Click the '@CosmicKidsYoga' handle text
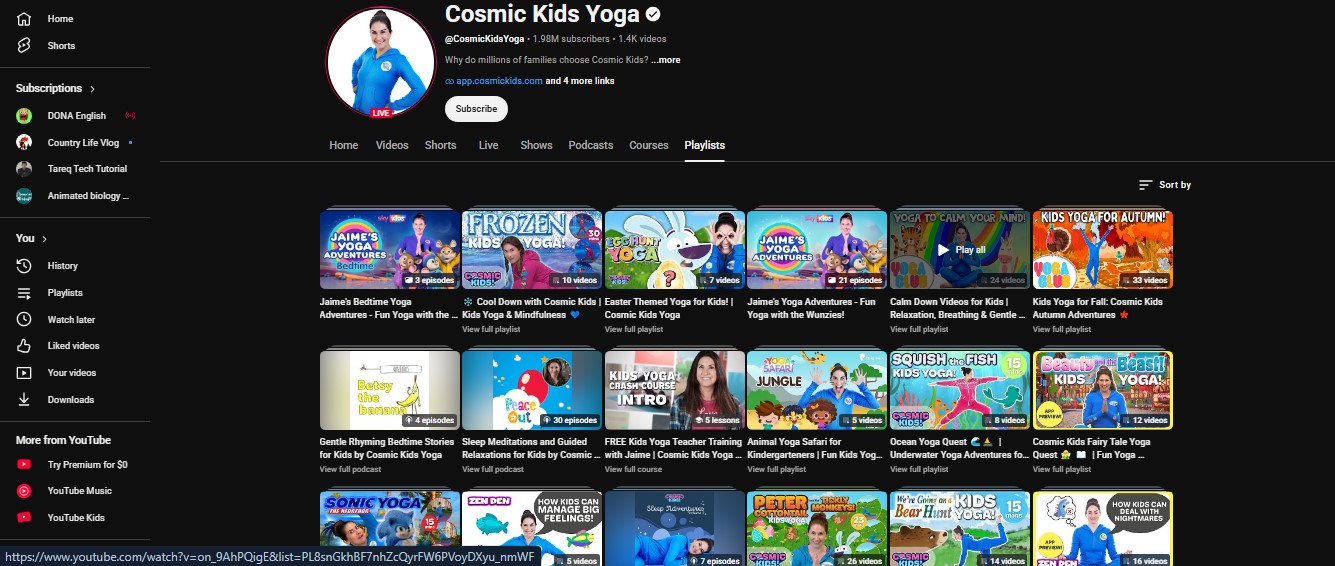Viewport: 1335px width, 566px height. click(x=484, y=39)
